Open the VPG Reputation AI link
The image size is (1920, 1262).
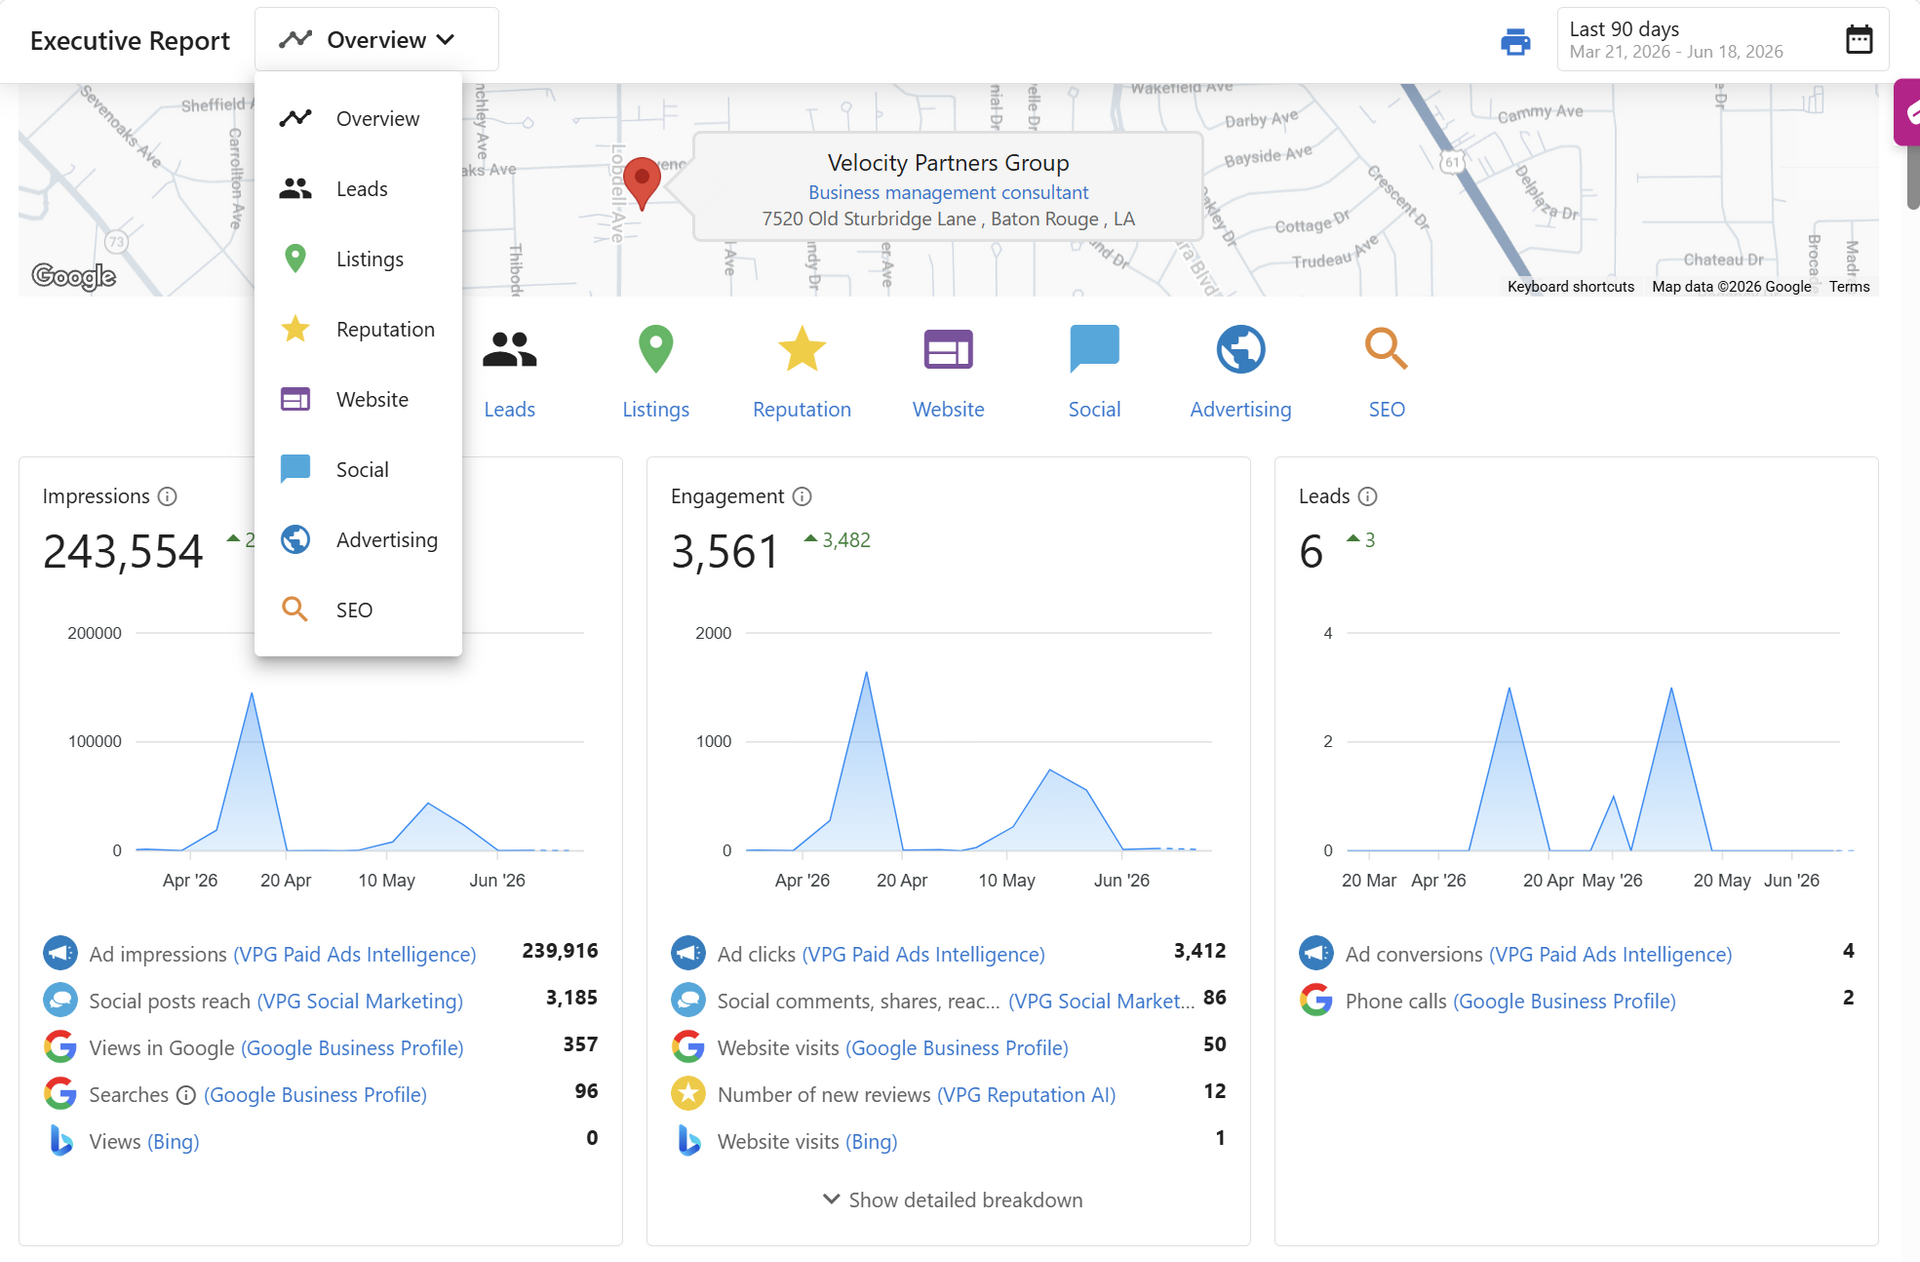click(1026, 1095)
